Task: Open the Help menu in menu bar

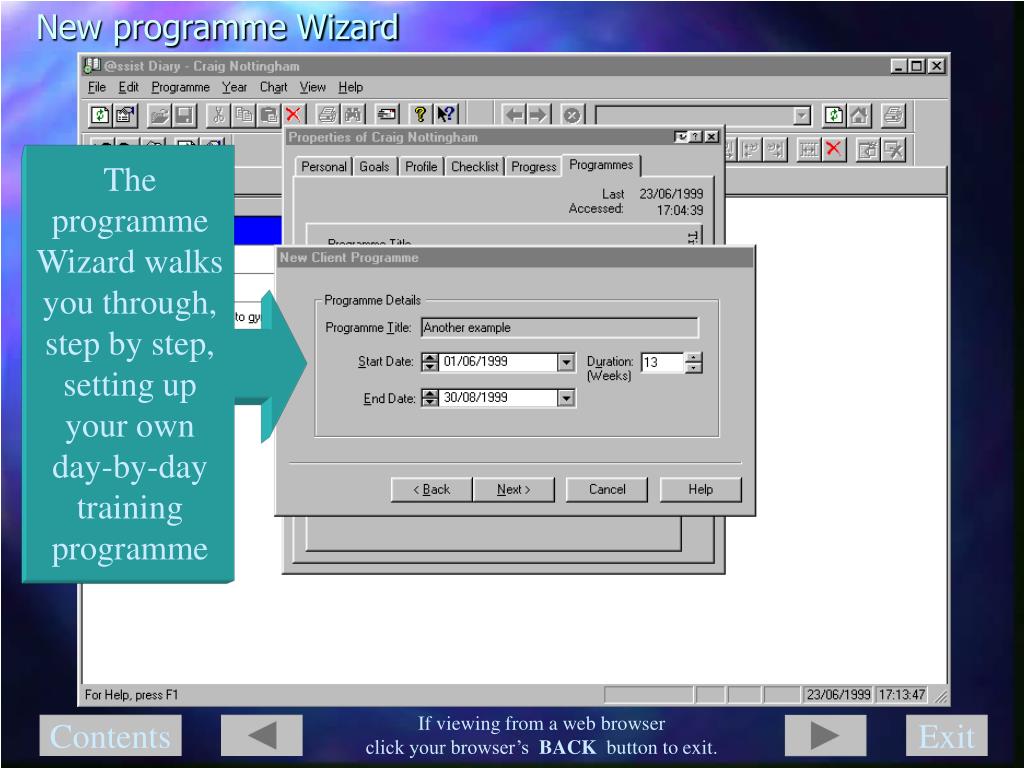Action: click(350, 87)
